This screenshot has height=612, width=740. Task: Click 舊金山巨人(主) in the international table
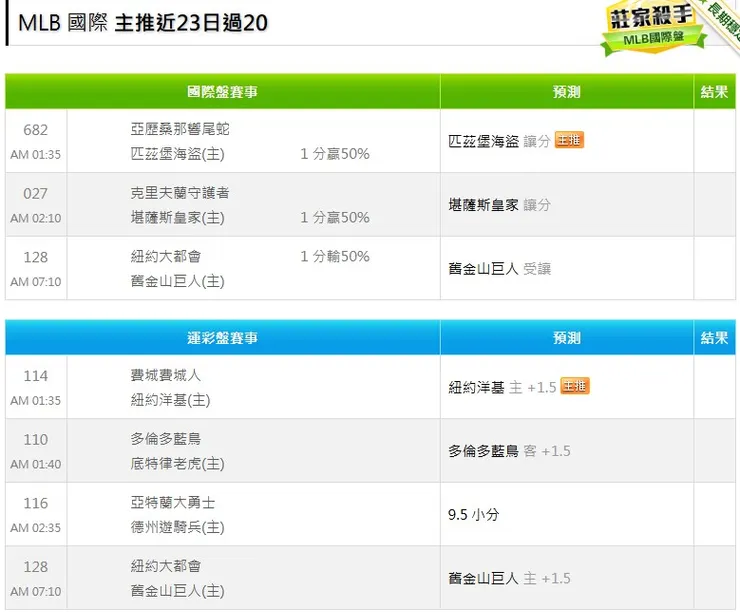pyautogui.click(x=177, y=281)
